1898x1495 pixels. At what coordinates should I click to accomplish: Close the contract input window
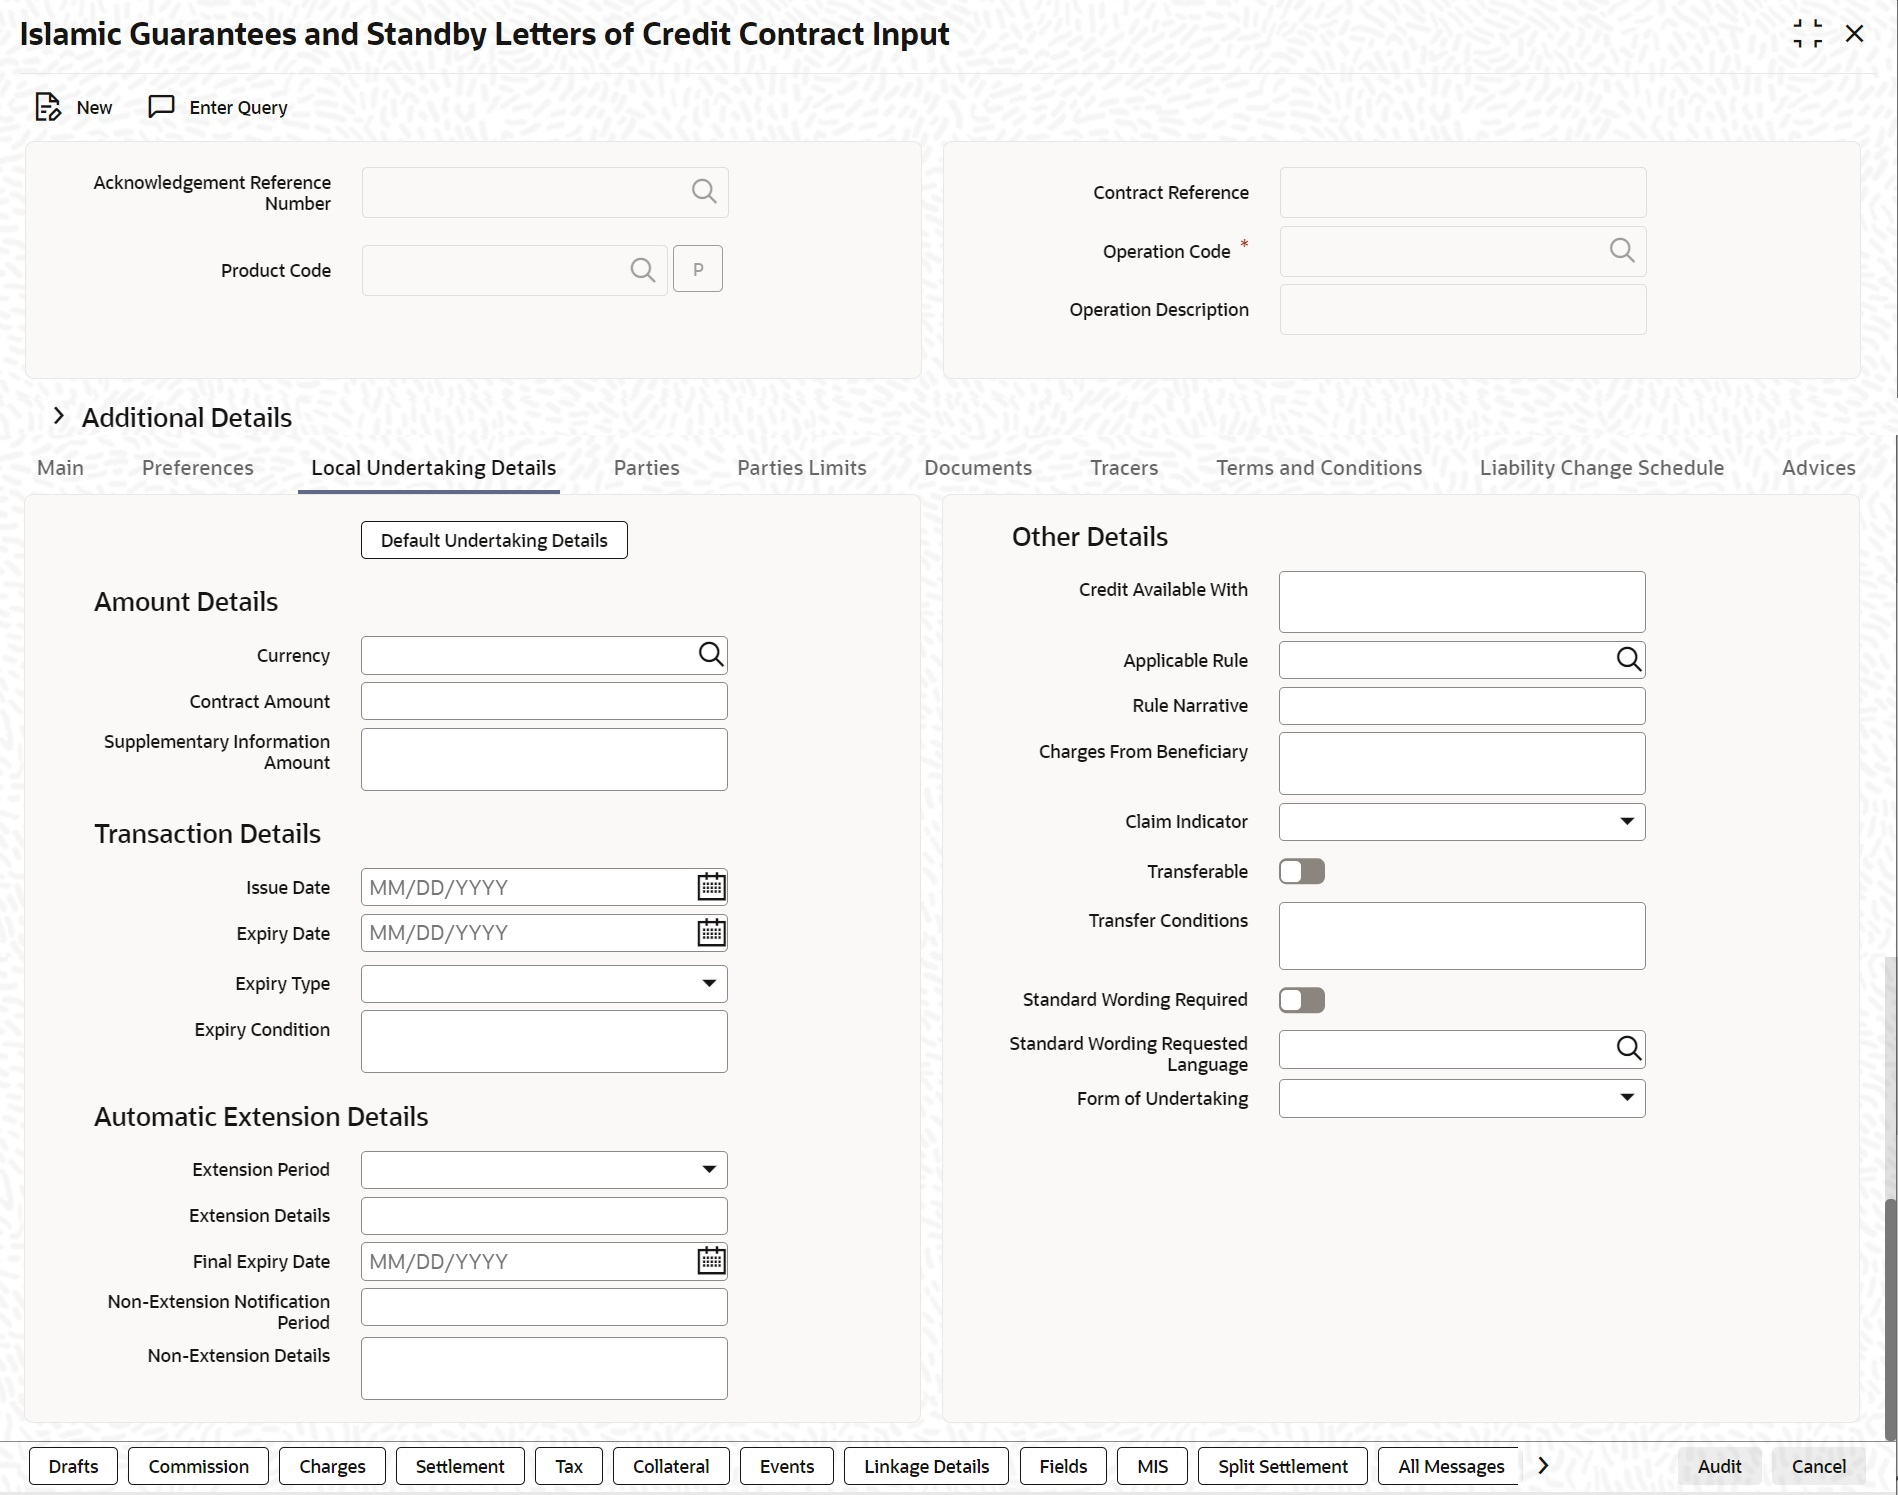[1855, 34]
